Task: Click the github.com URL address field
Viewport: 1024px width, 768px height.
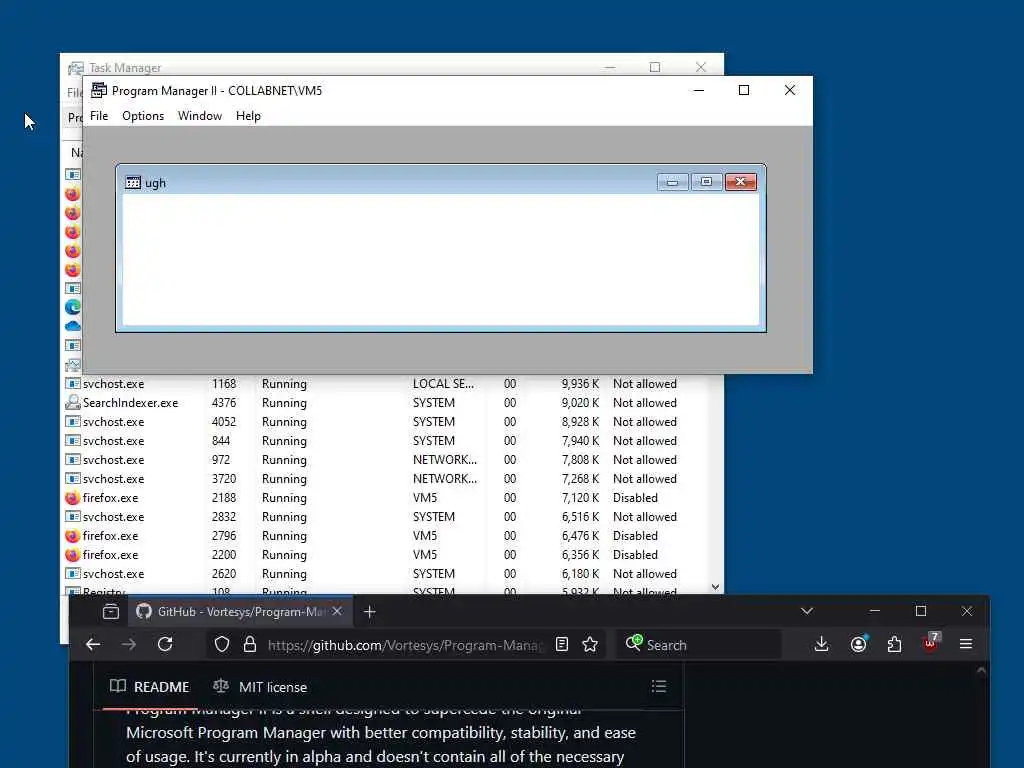Action: 405,645
